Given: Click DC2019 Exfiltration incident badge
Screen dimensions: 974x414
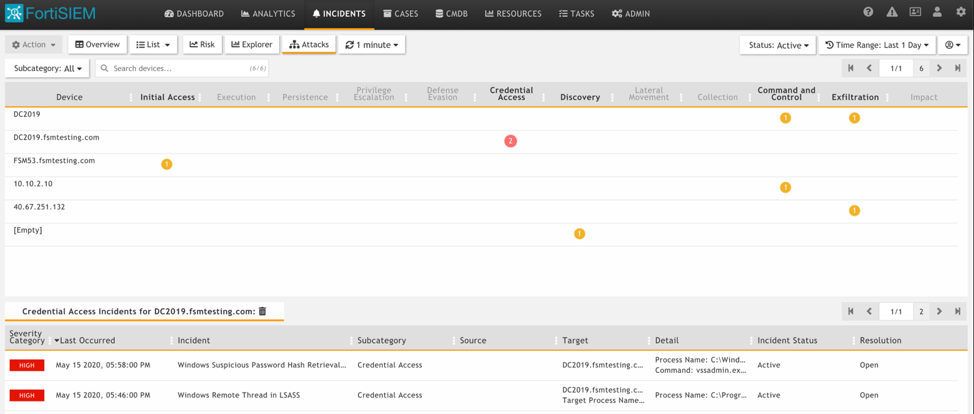Looking at the screenshot, I should click(x=854, y=117).
